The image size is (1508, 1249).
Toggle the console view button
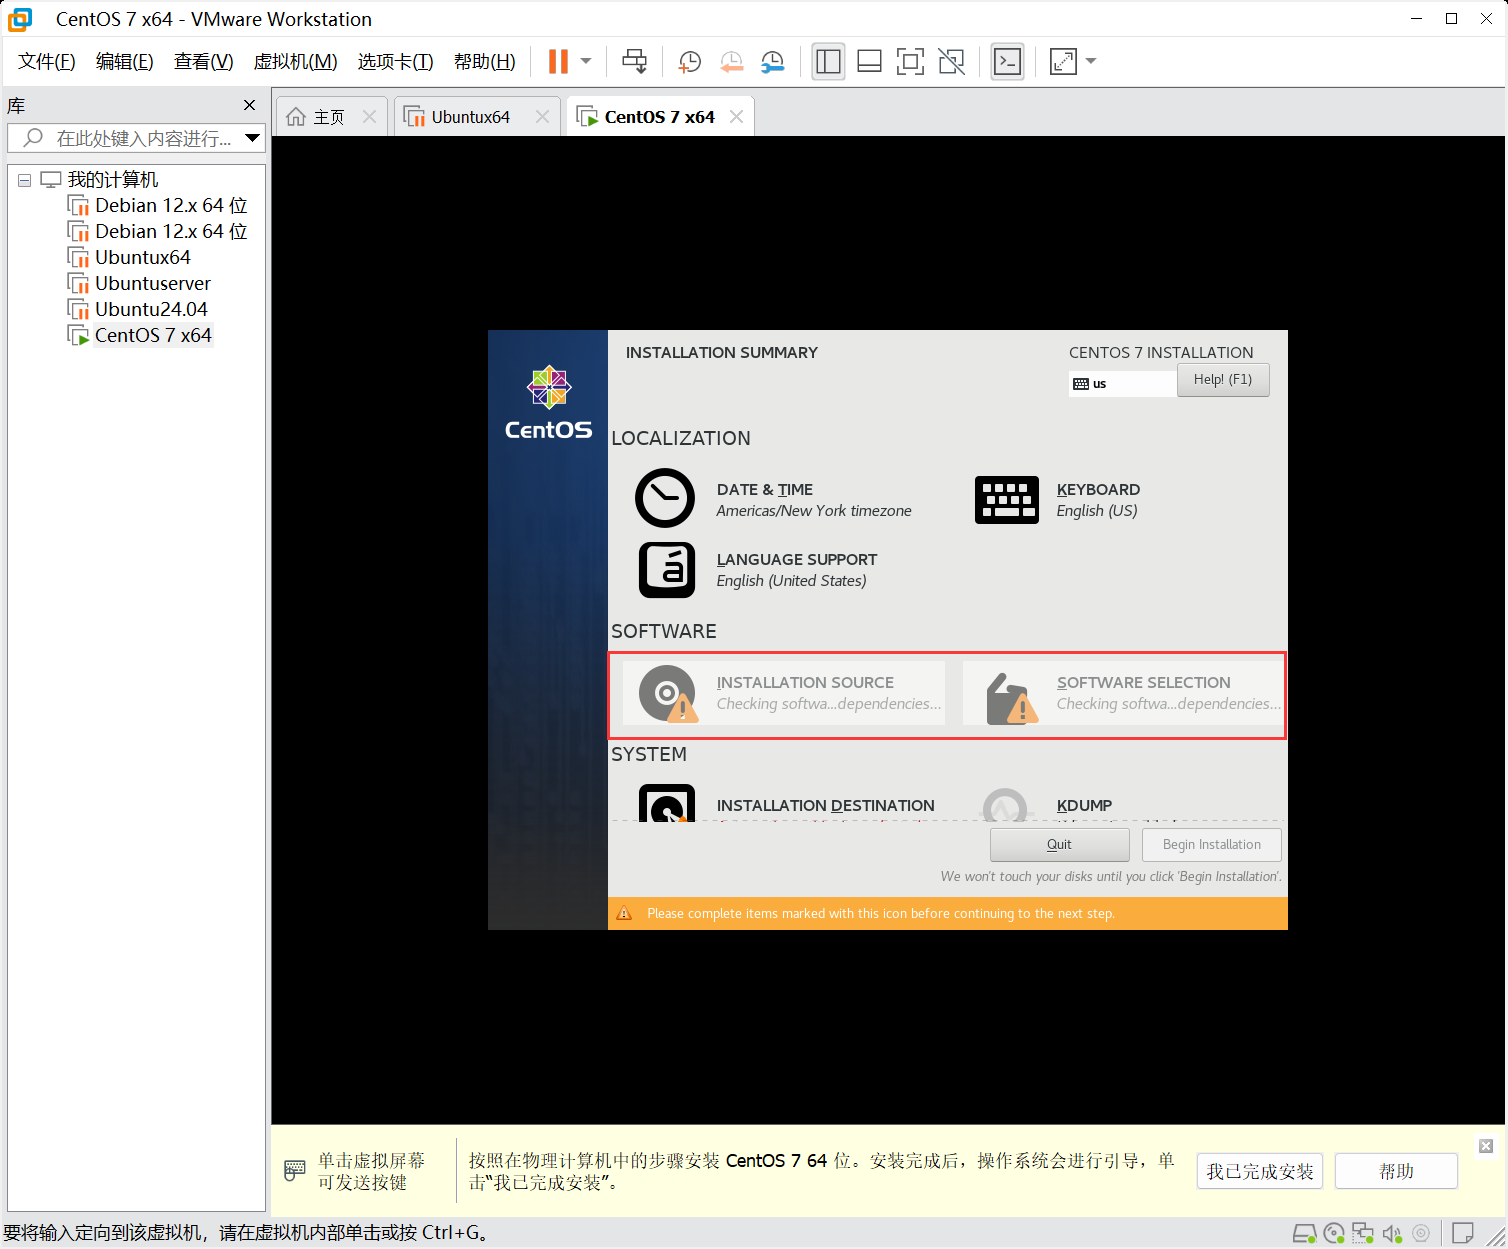coord(1007,62)
